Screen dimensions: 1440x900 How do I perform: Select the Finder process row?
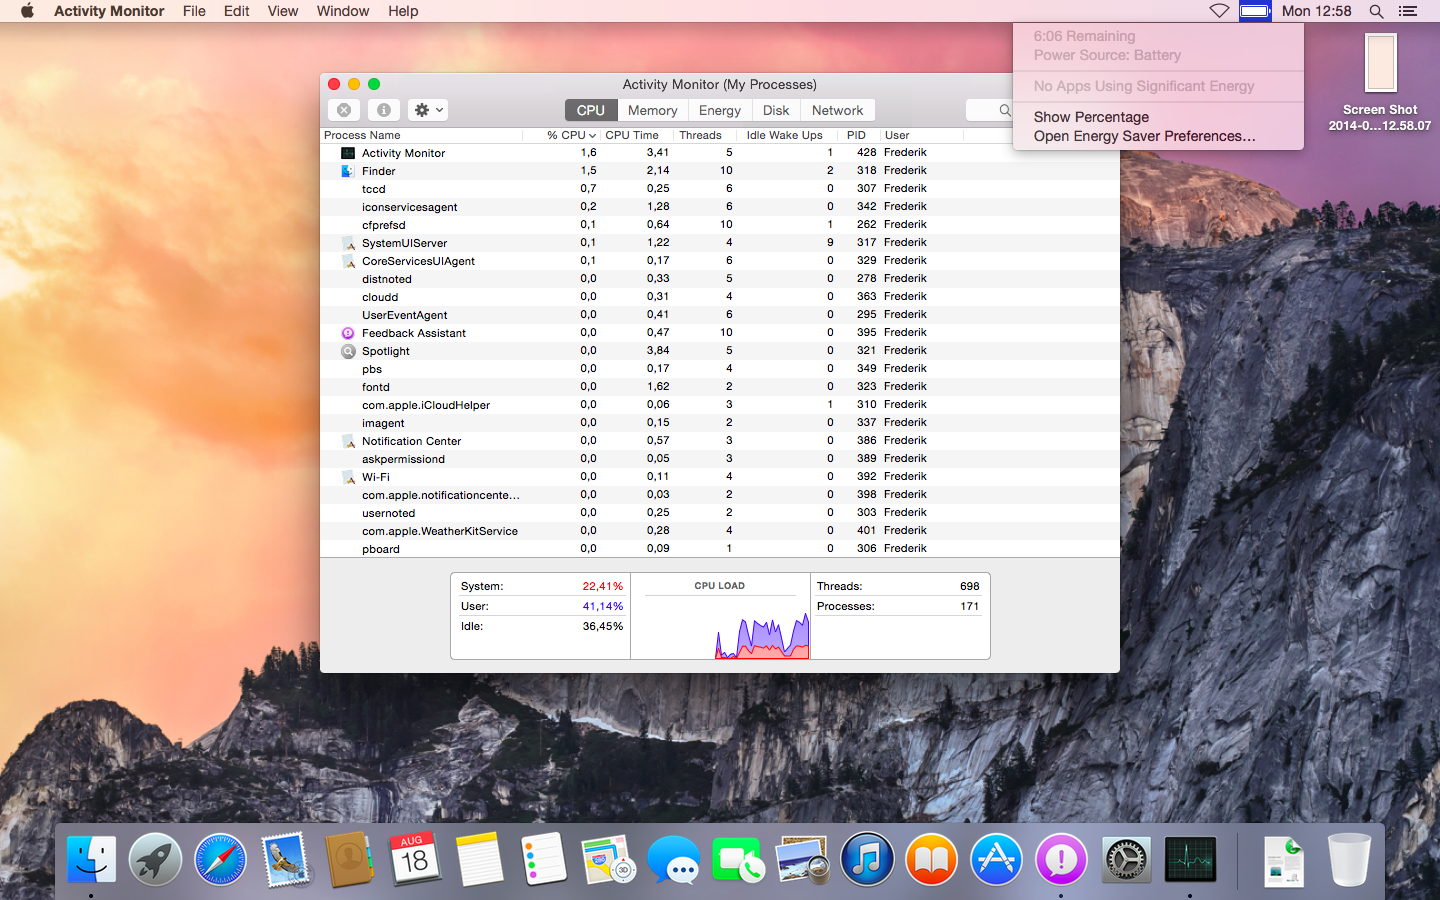click(720, 171)
